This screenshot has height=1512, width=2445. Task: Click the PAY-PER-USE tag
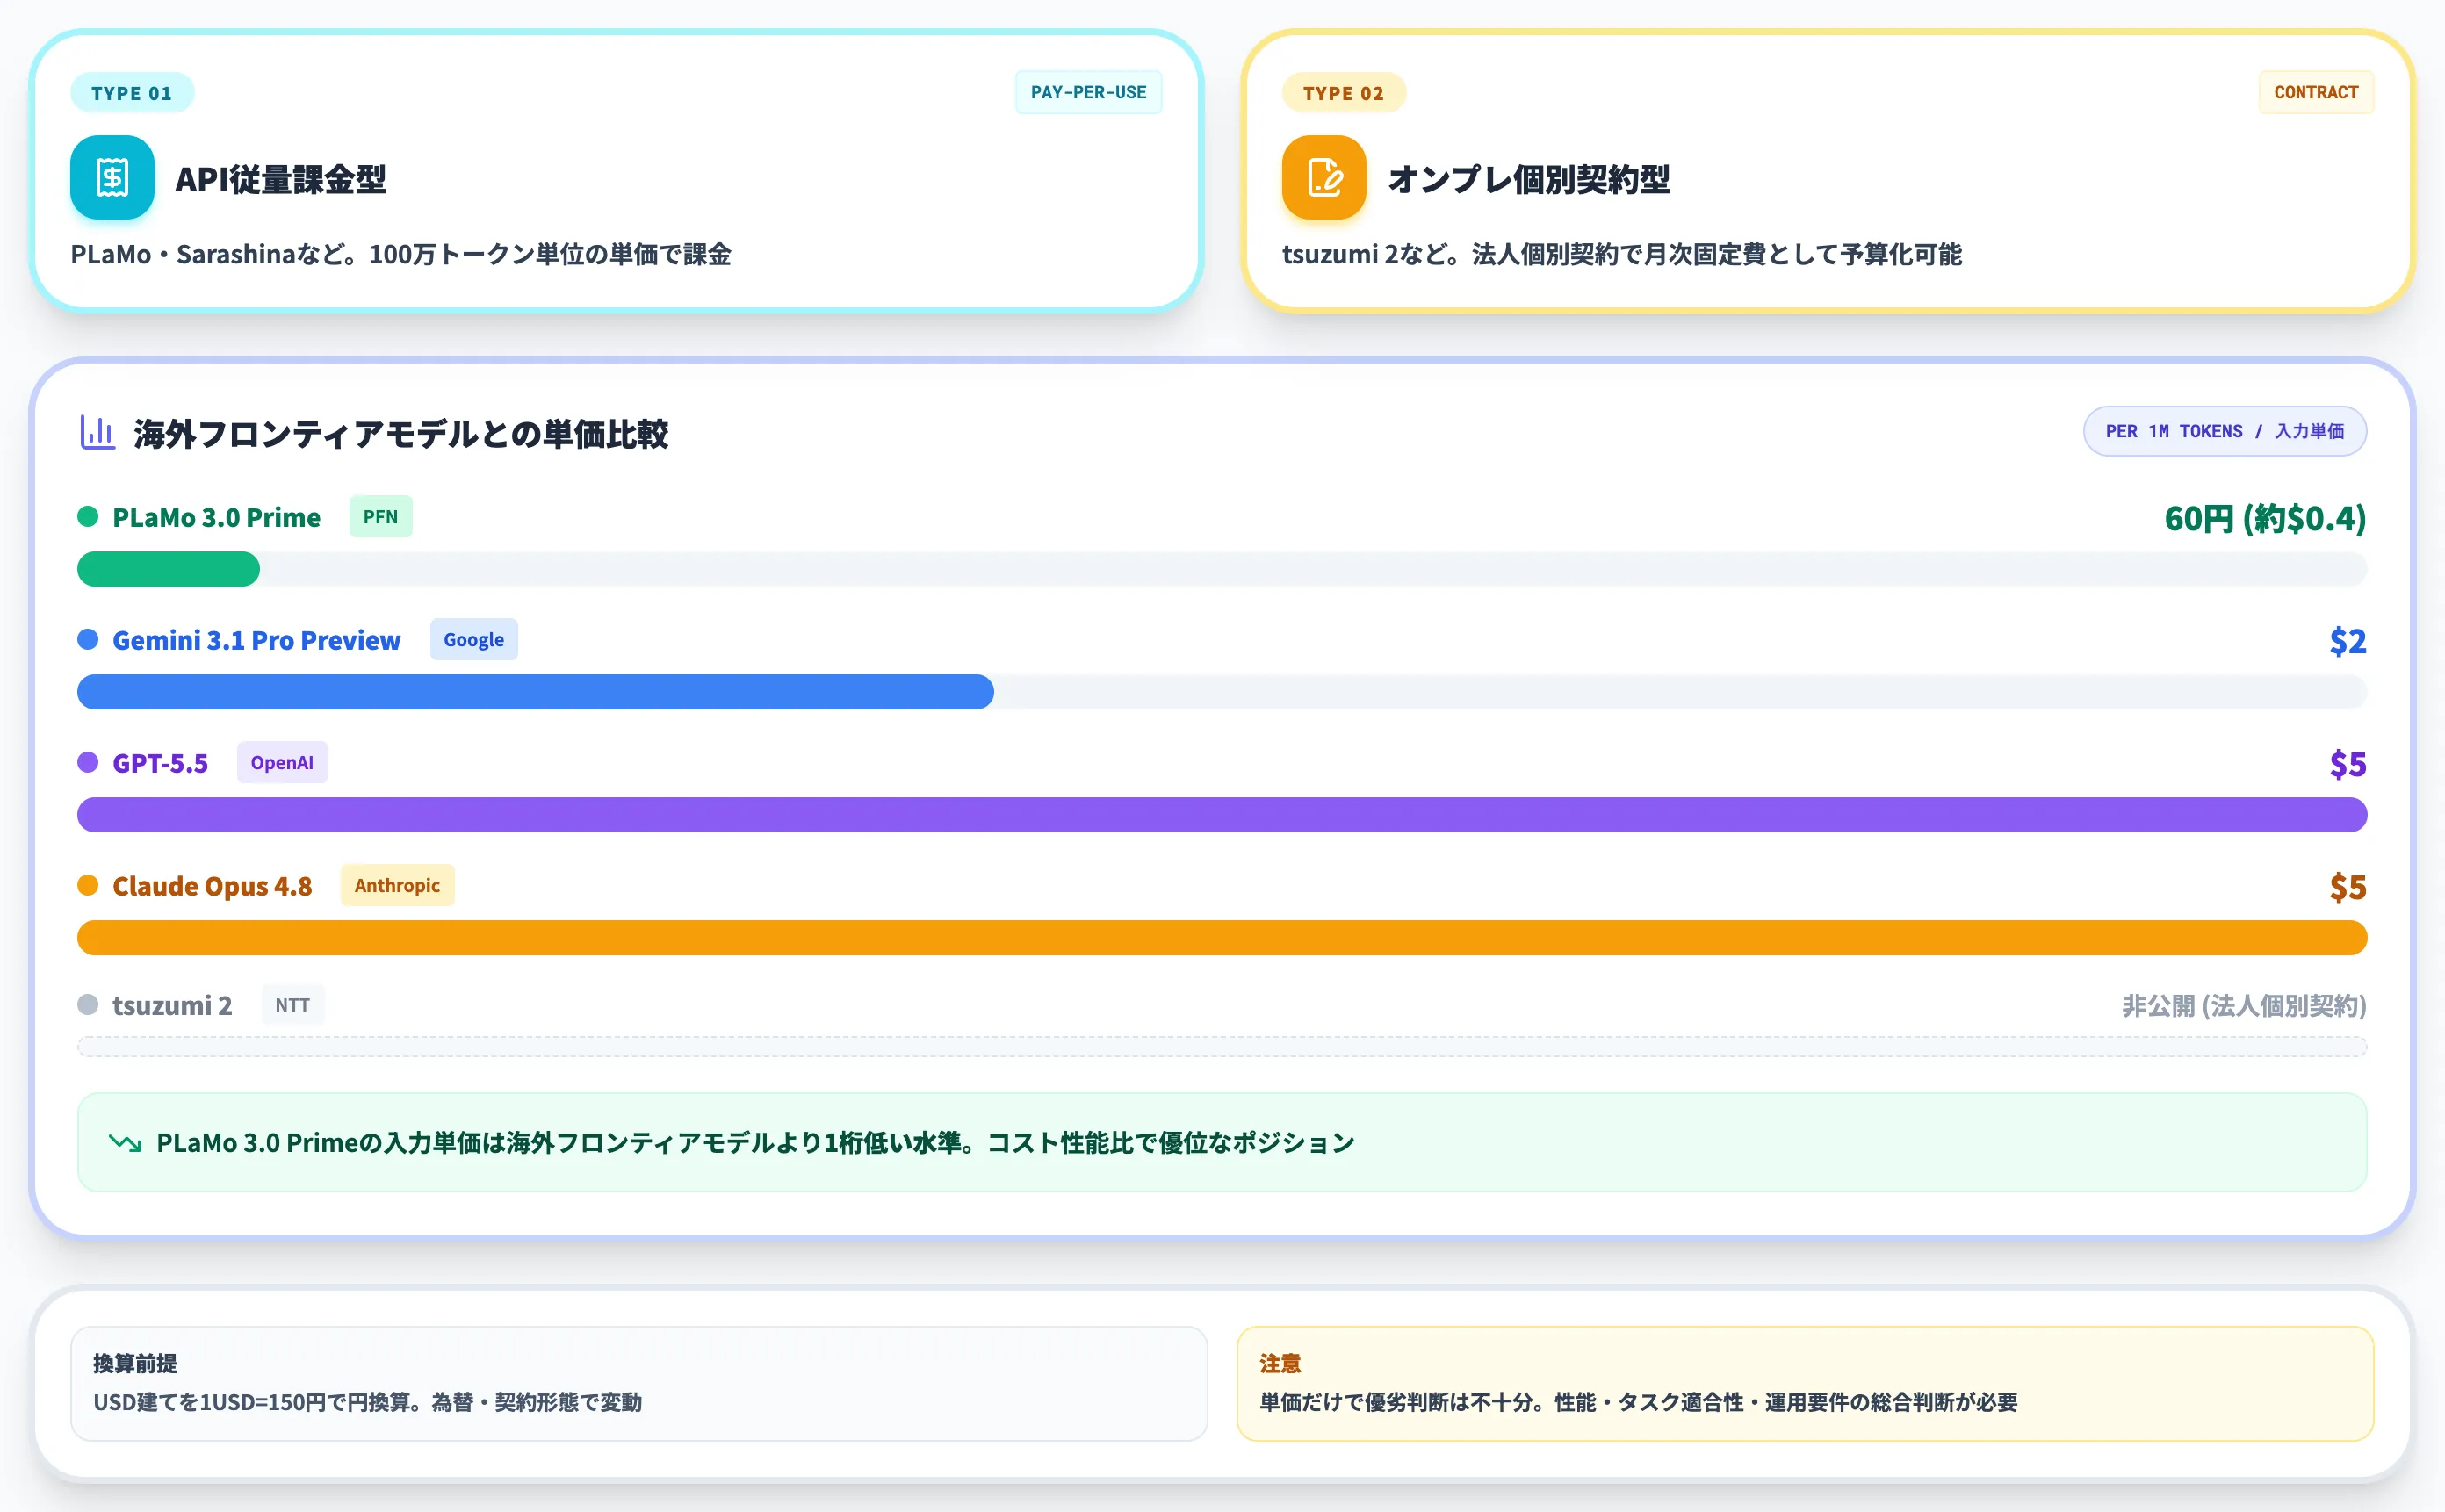1089,92
